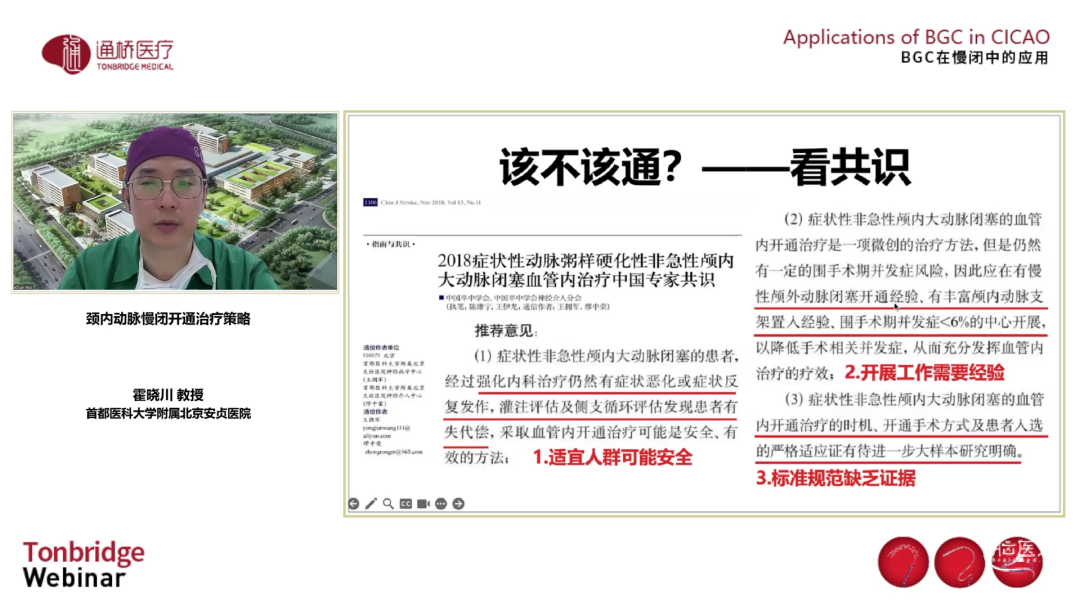Go to the previous slide arrow
The image size is (1080, 607).
point(353,504)
